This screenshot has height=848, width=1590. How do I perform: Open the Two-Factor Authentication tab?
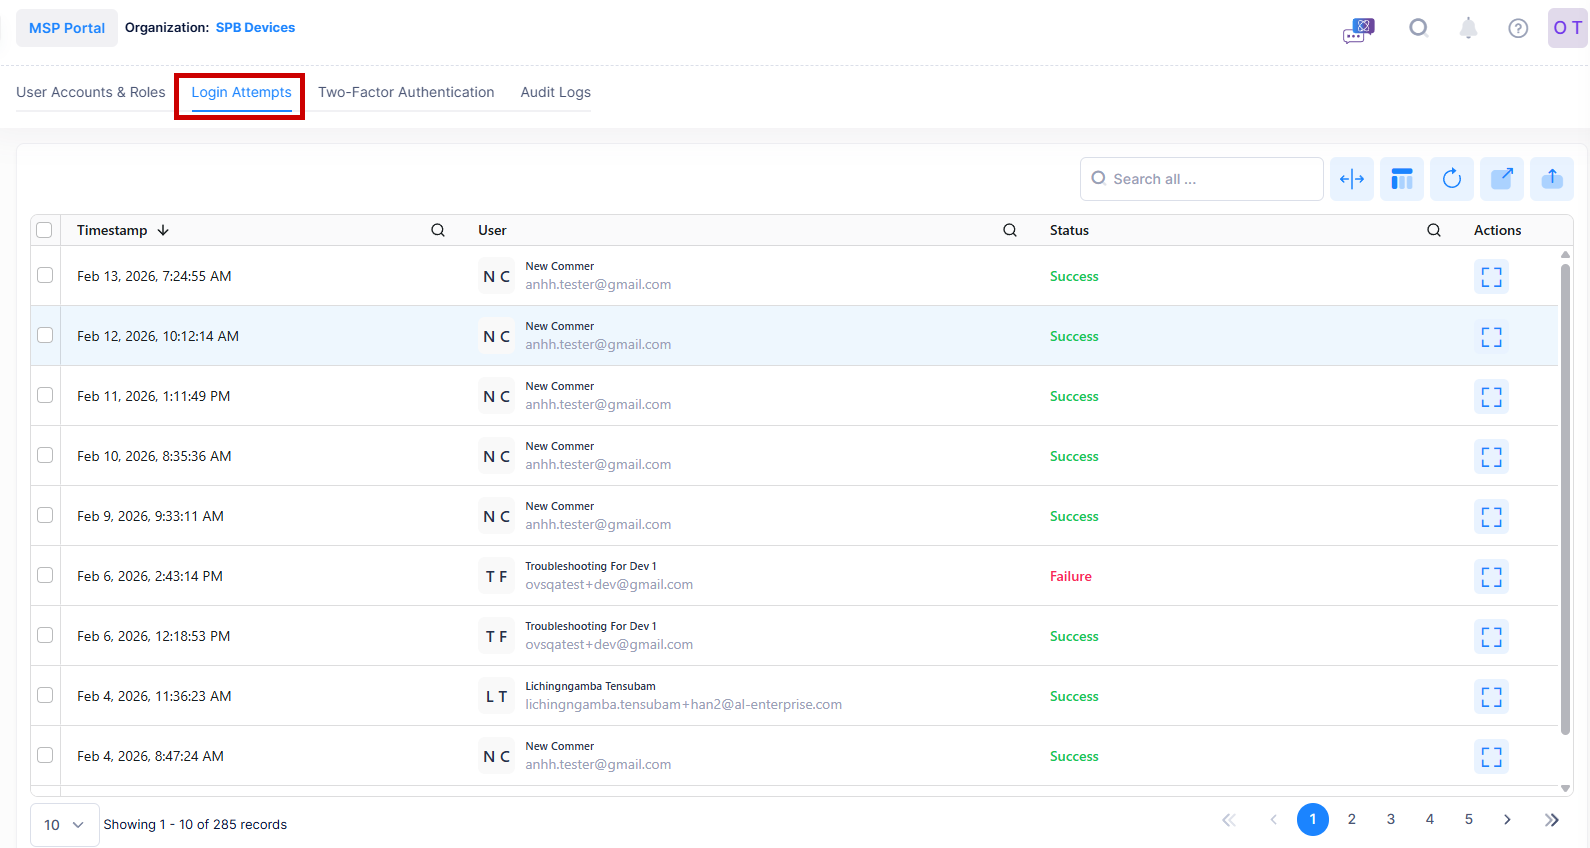[x=406, y=92]
